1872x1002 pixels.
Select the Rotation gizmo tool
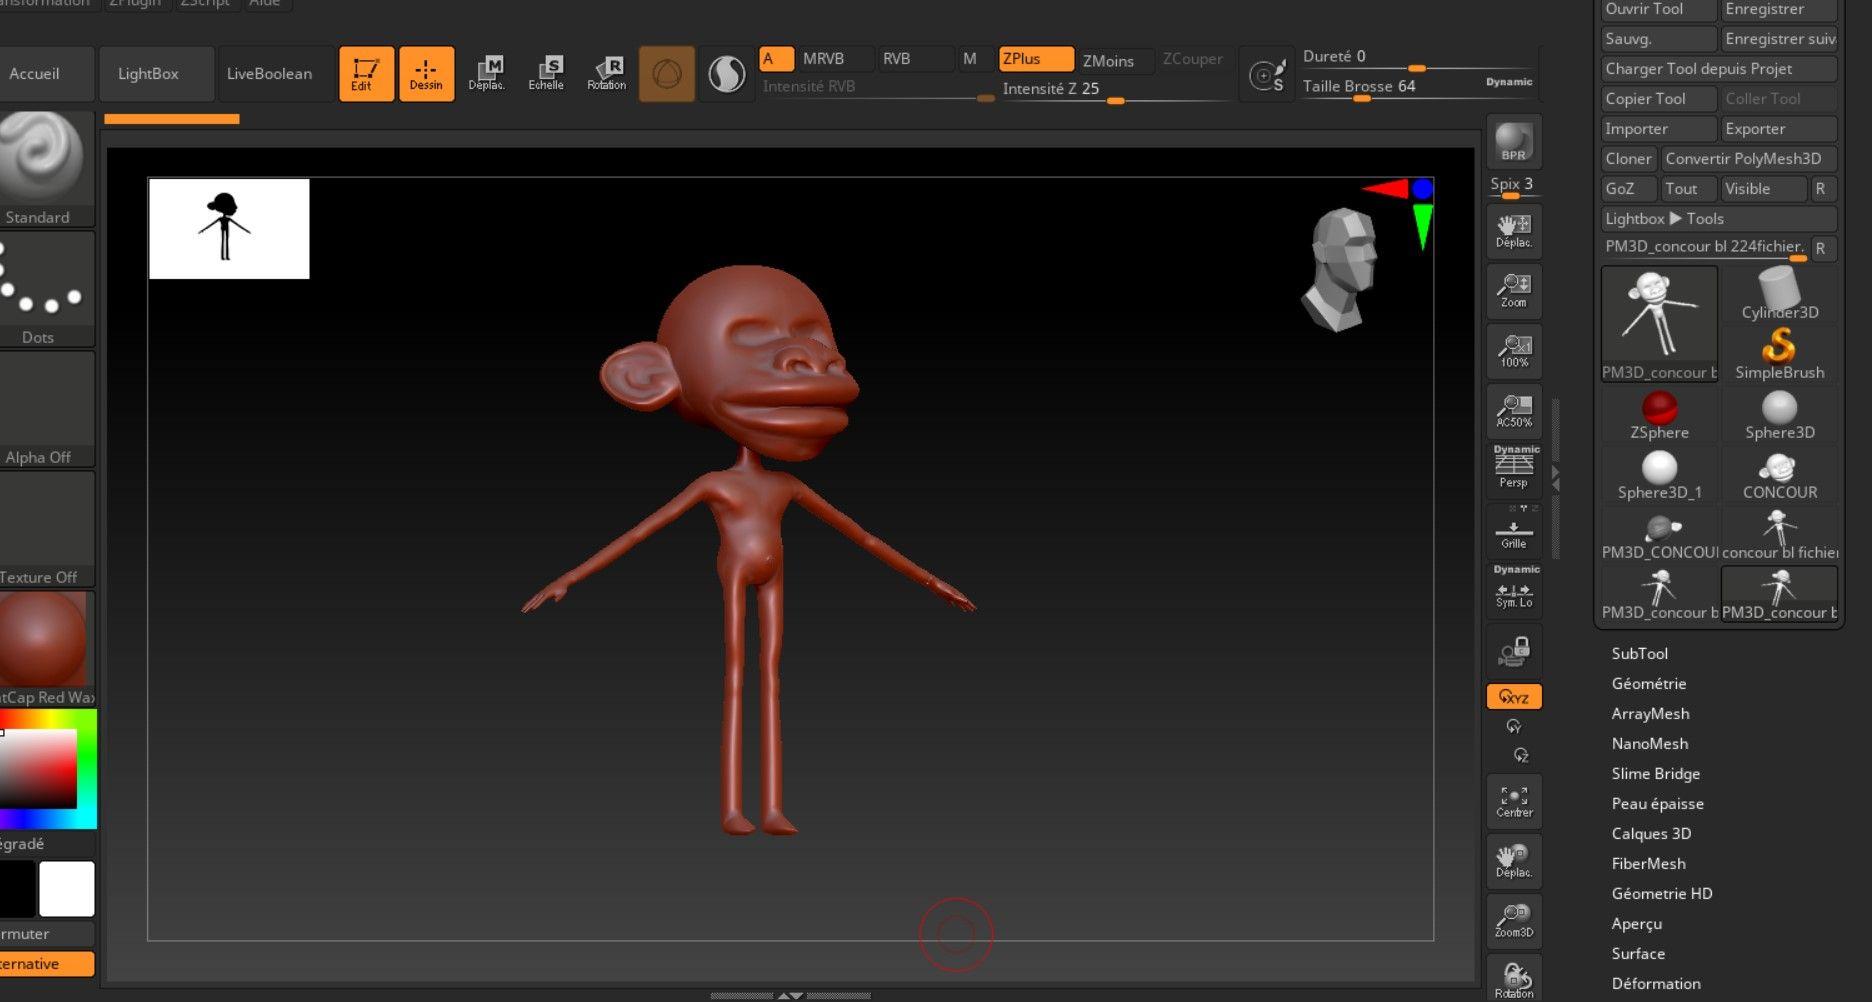(x=606, y=74)
